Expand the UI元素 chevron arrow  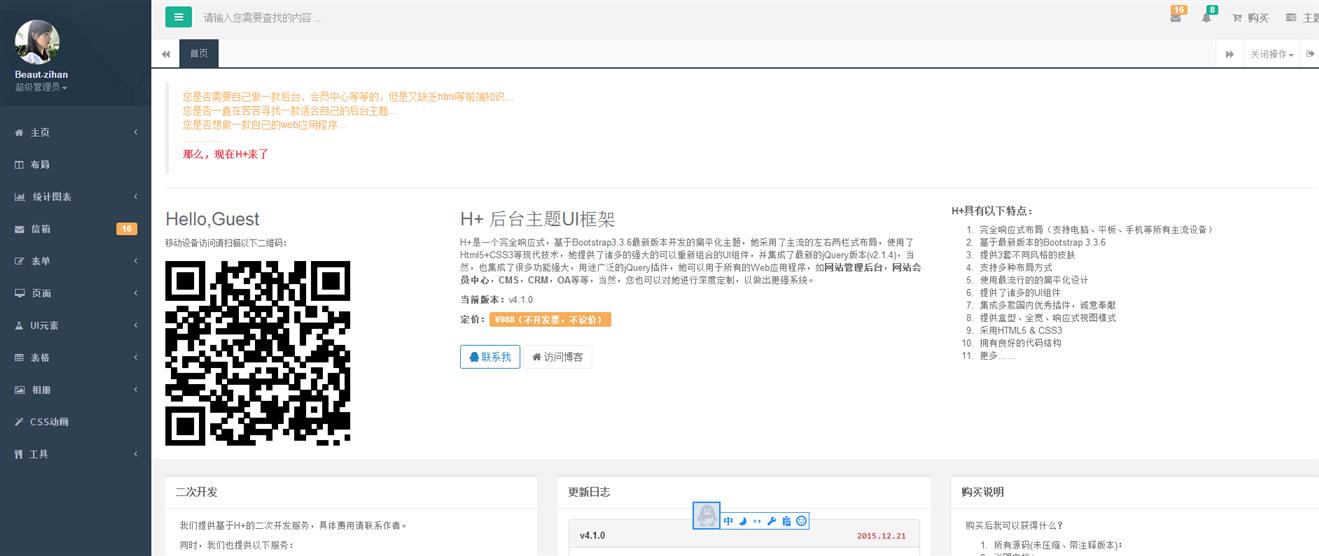(x=135, y=325)
